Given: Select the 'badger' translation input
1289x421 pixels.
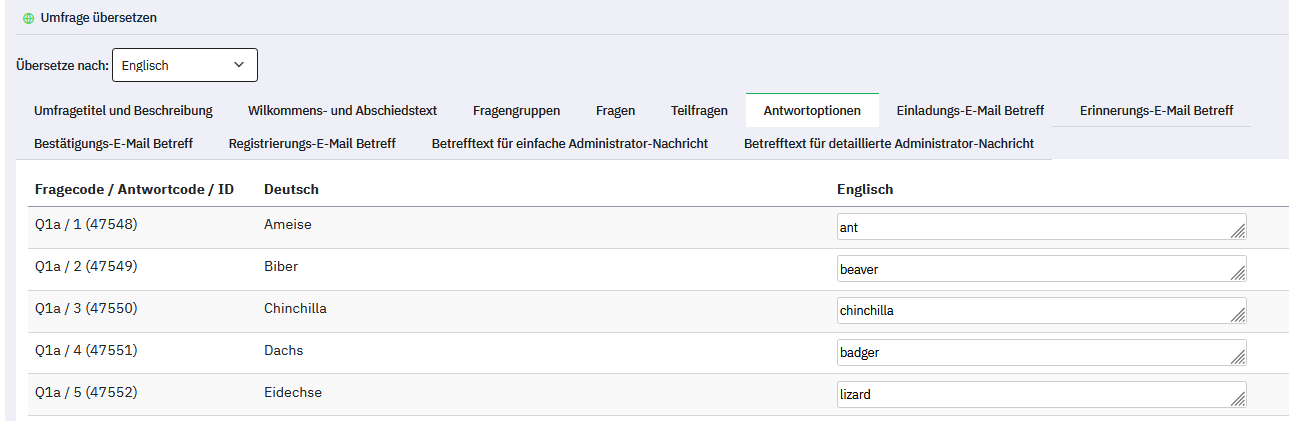Looking at the screenshot, I should (1030, 352).
